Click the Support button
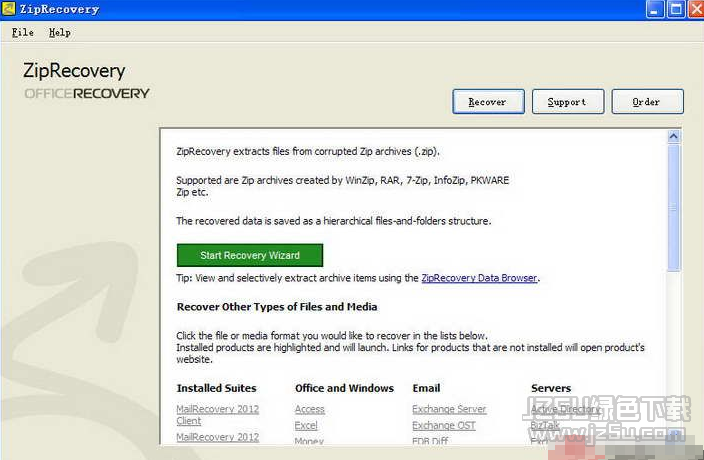Screen dimensions: 704x460 568,101
